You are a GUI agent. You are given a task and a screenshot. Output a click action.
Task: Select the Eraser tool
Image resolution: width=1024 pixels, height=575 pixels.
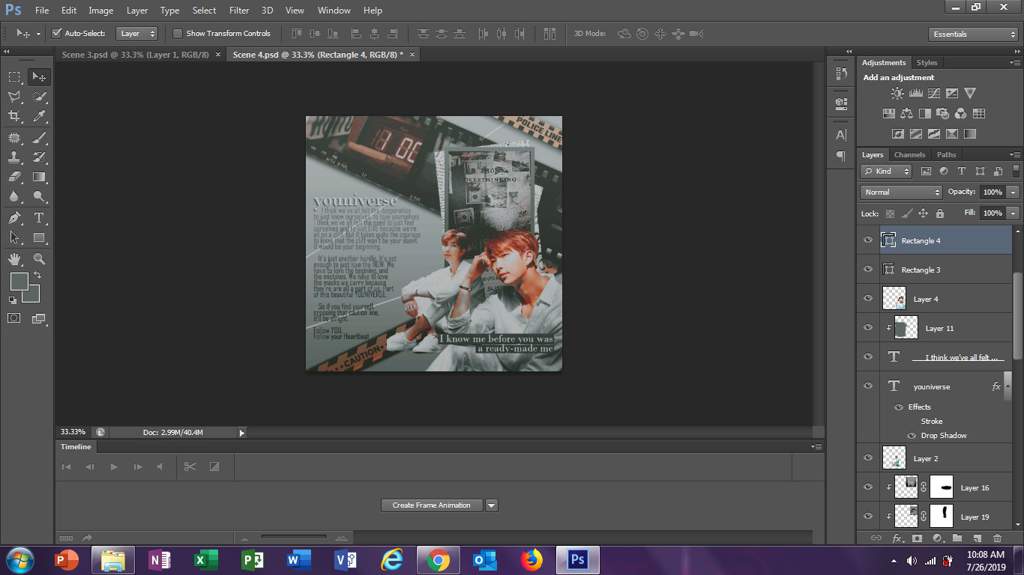[x=14, y=176]
